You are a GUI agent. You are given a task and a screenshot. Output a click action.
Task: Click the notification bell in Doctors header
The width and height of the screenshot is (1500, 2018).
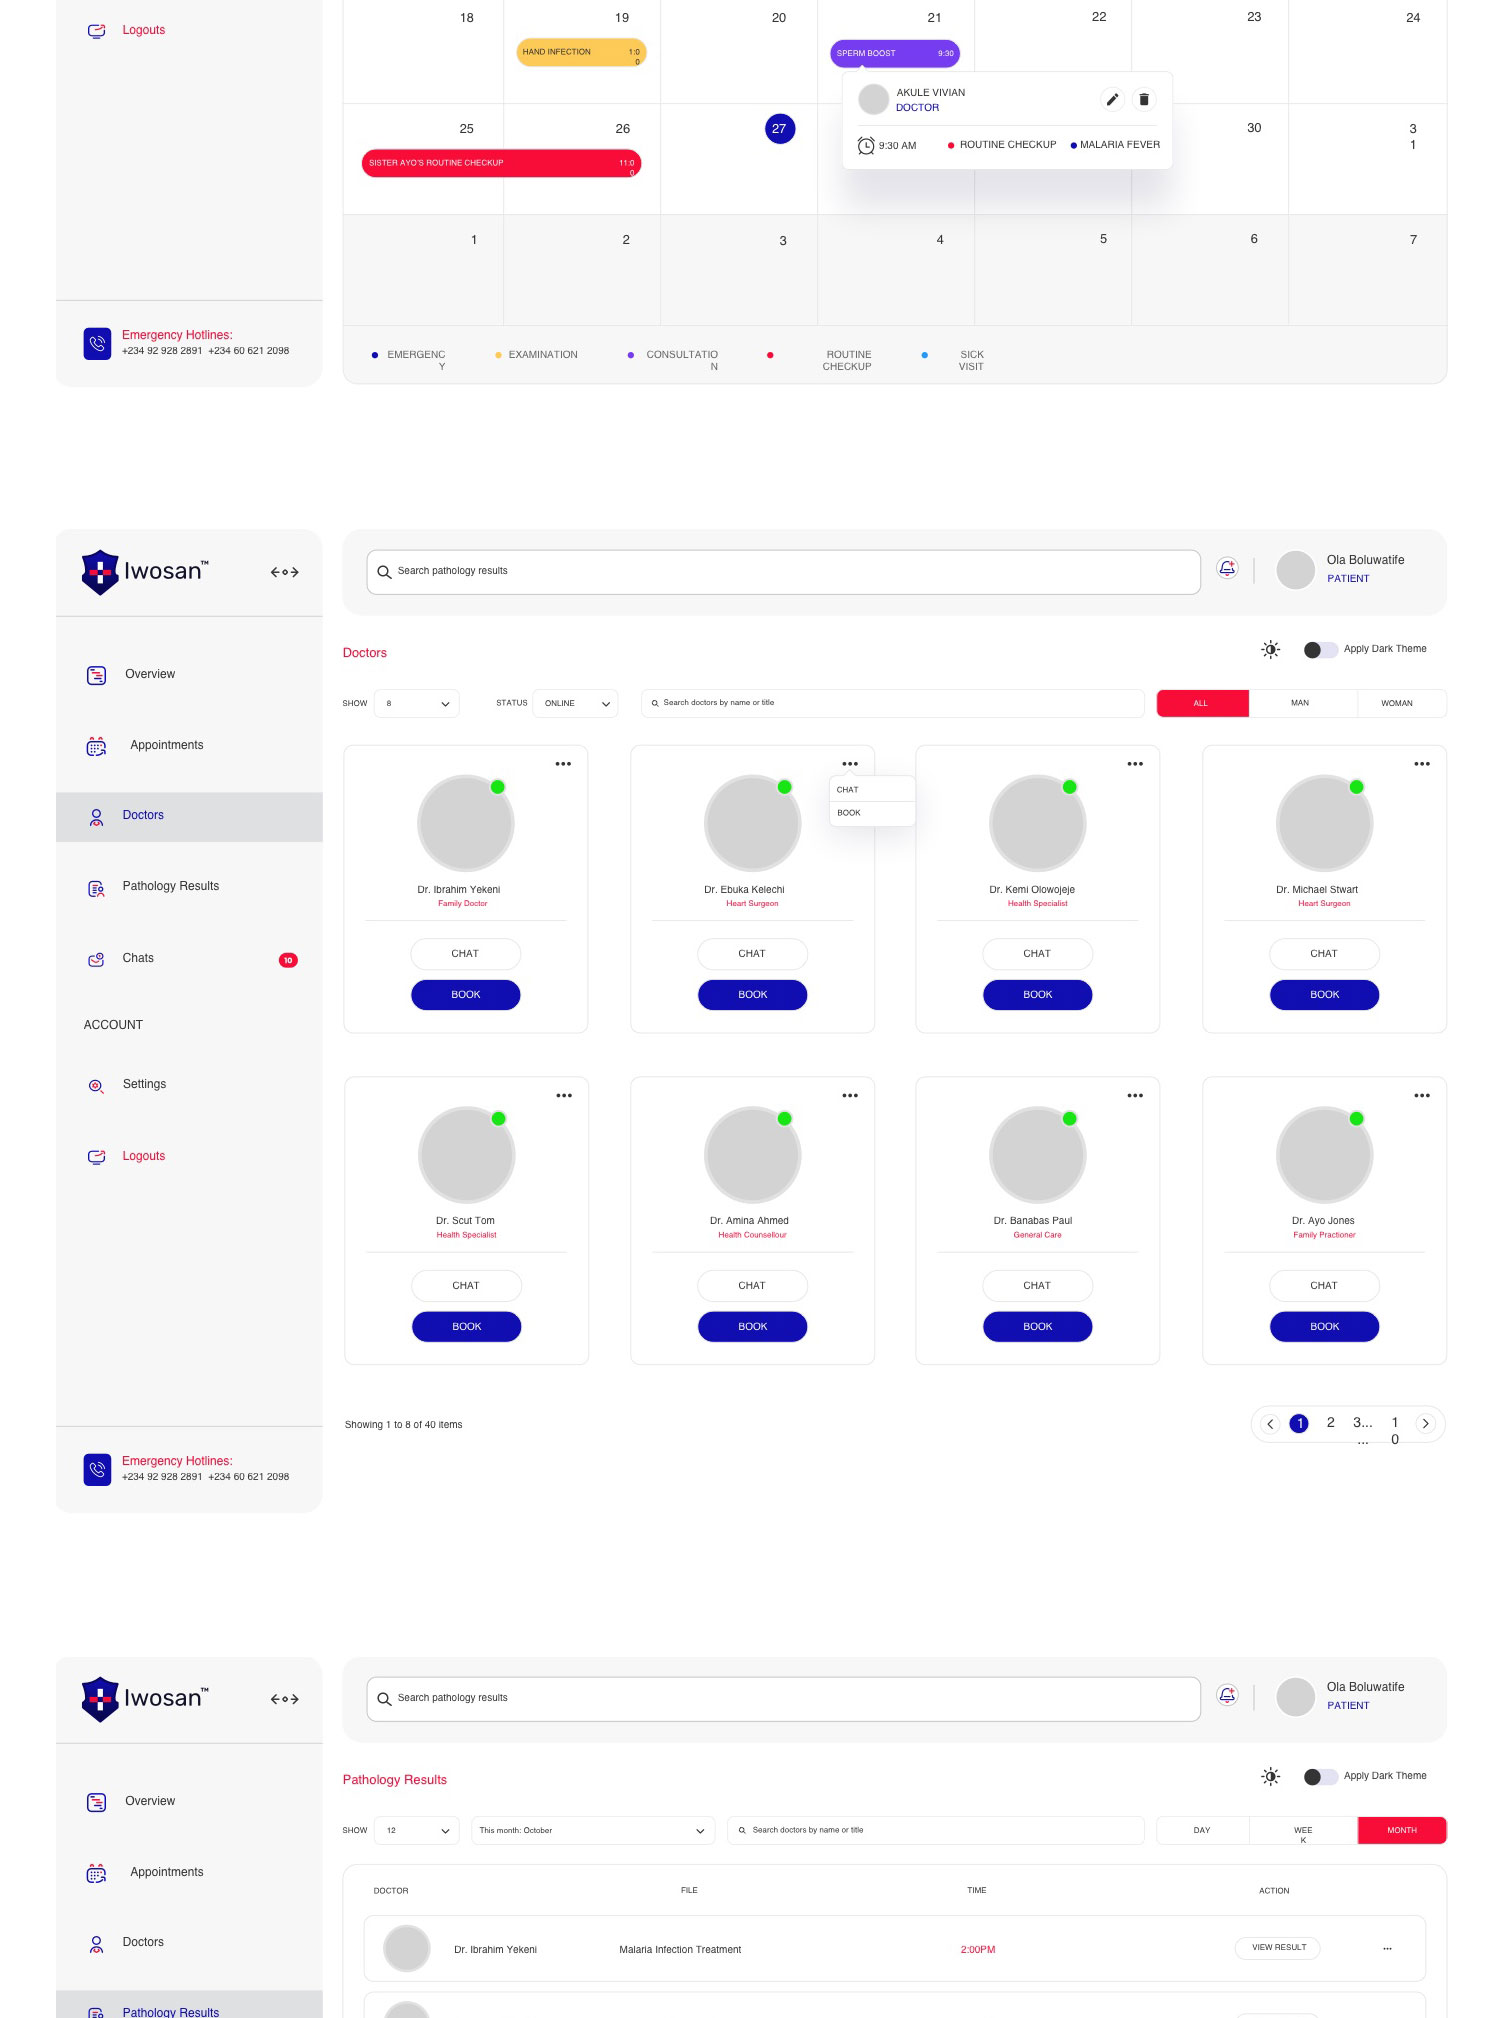(1227, 568)
